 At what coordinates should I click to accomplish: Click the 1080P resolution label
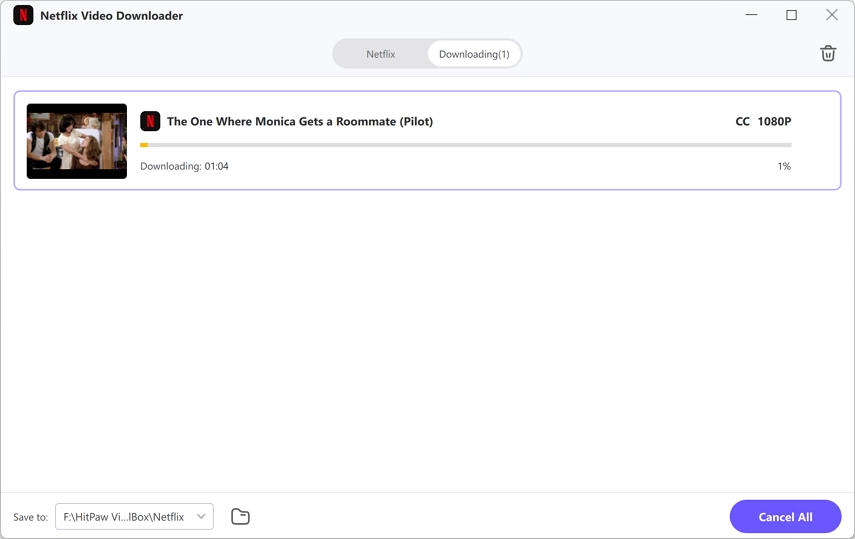tap(774, 121)
